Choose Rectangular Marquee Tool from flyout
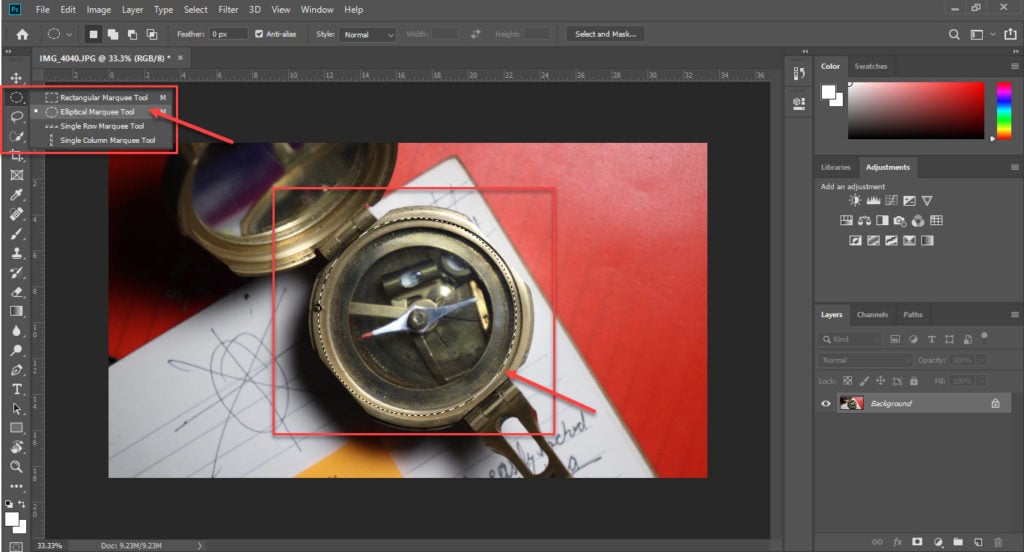1024x552 pixels. [x=104, y=97]
